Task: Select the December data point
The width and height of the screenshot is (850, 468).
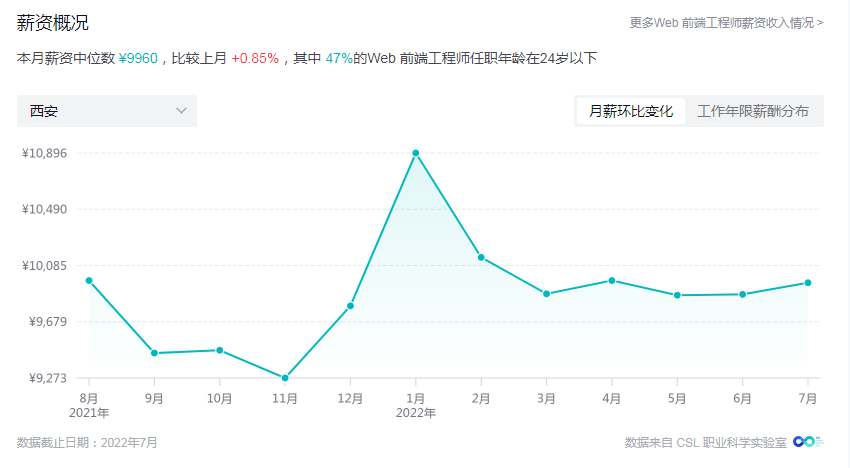Action: [351, 306]
